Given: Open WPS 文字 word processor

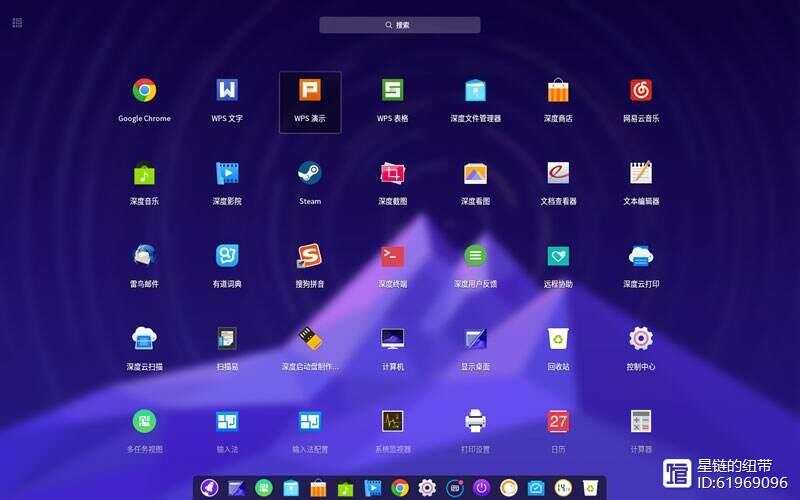Looking at the screenshot, I should pyautogui.click(x=227, y=91).
